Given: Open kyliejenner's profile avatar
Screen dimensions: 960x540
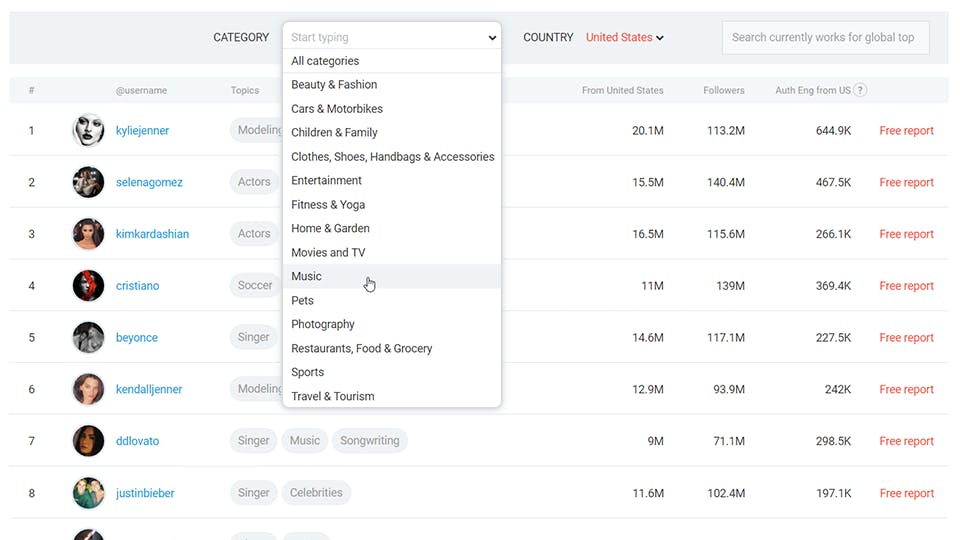Looking at the screenshot, I should tap(88, 130).
